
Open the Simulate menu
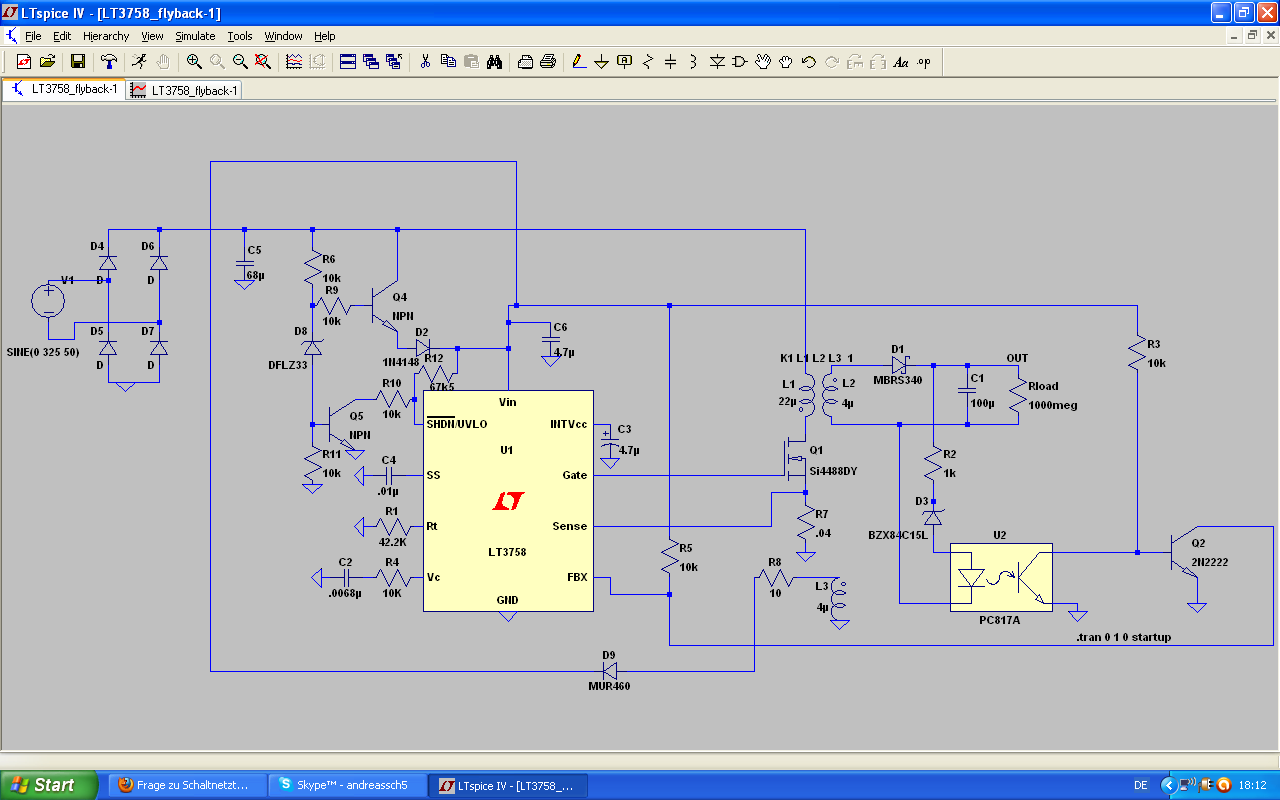(195, 36)
